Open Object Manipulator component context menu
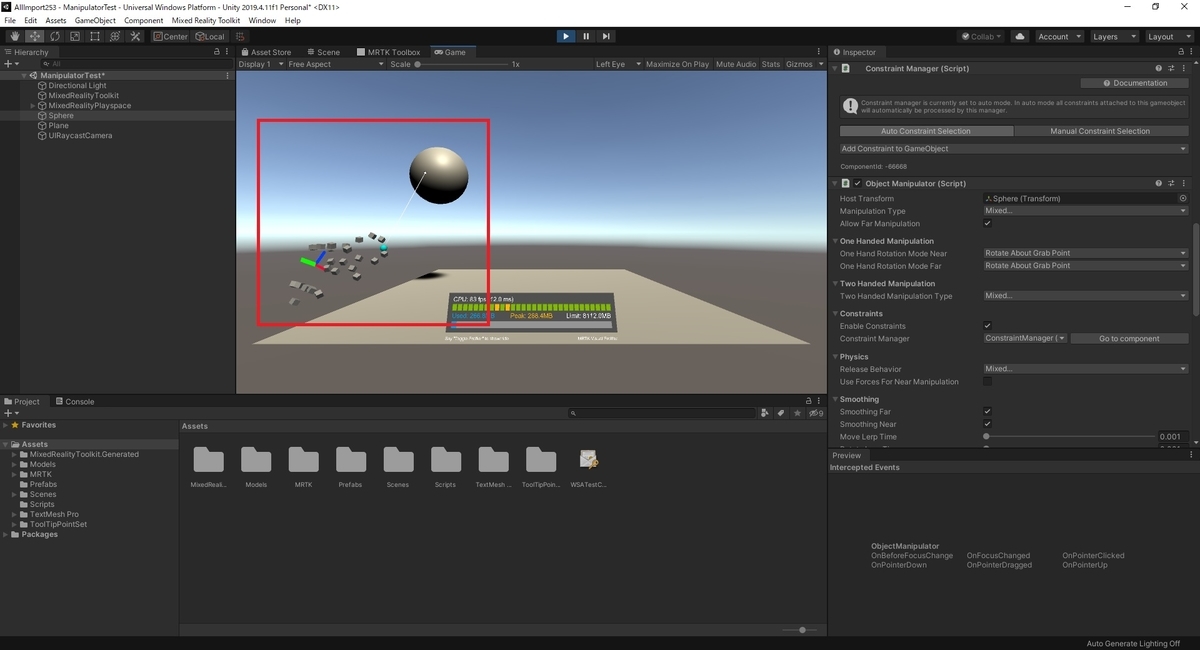Viewport: 1200px width, 650px height. pos(1183,184)
